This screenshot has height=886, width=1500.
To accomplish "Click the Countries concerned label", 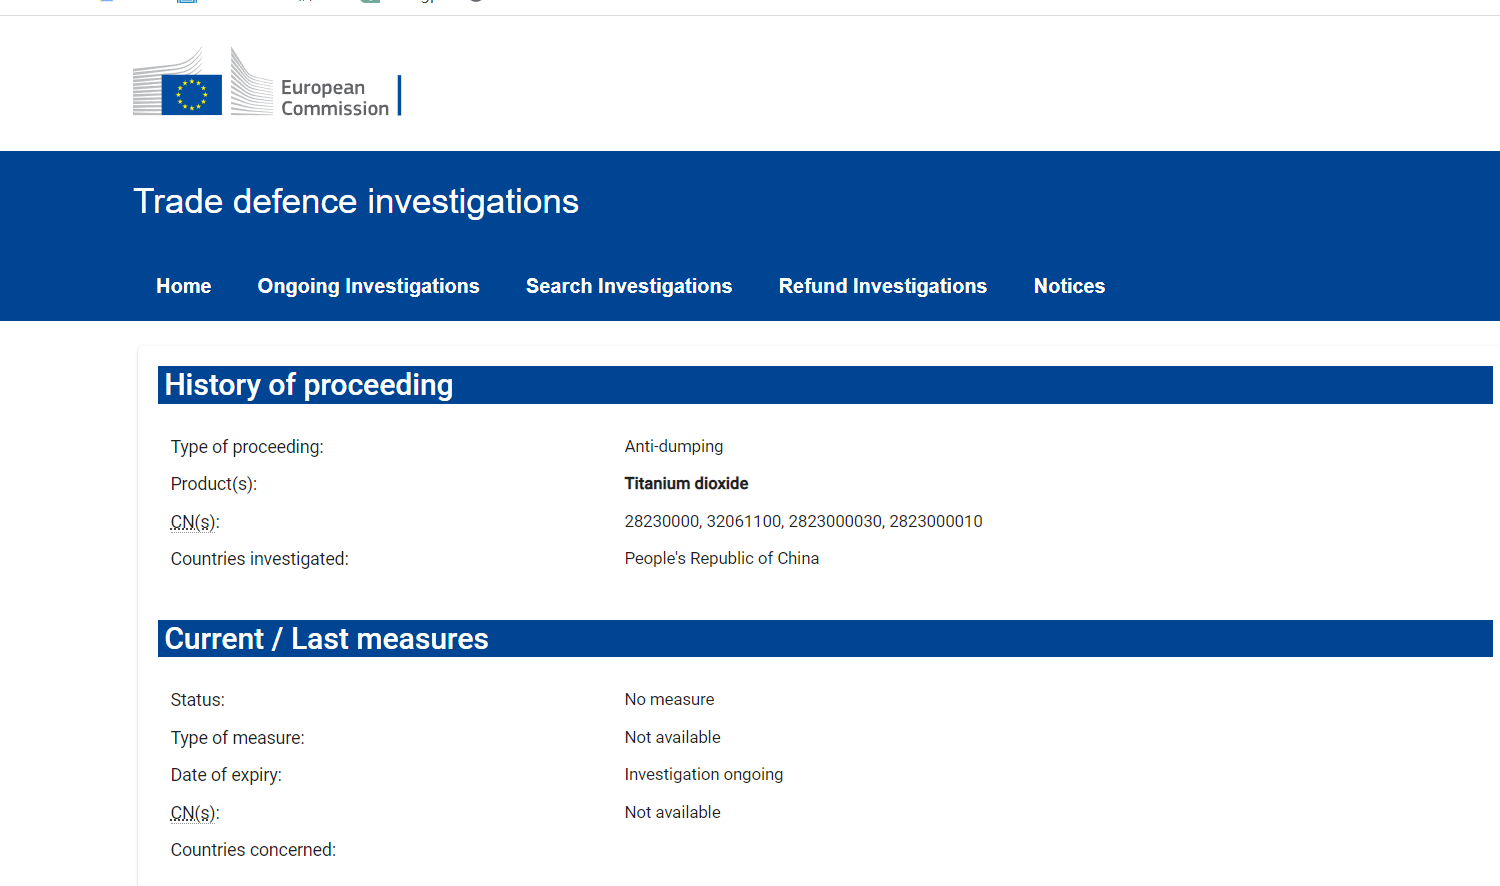I will (253, 850).
